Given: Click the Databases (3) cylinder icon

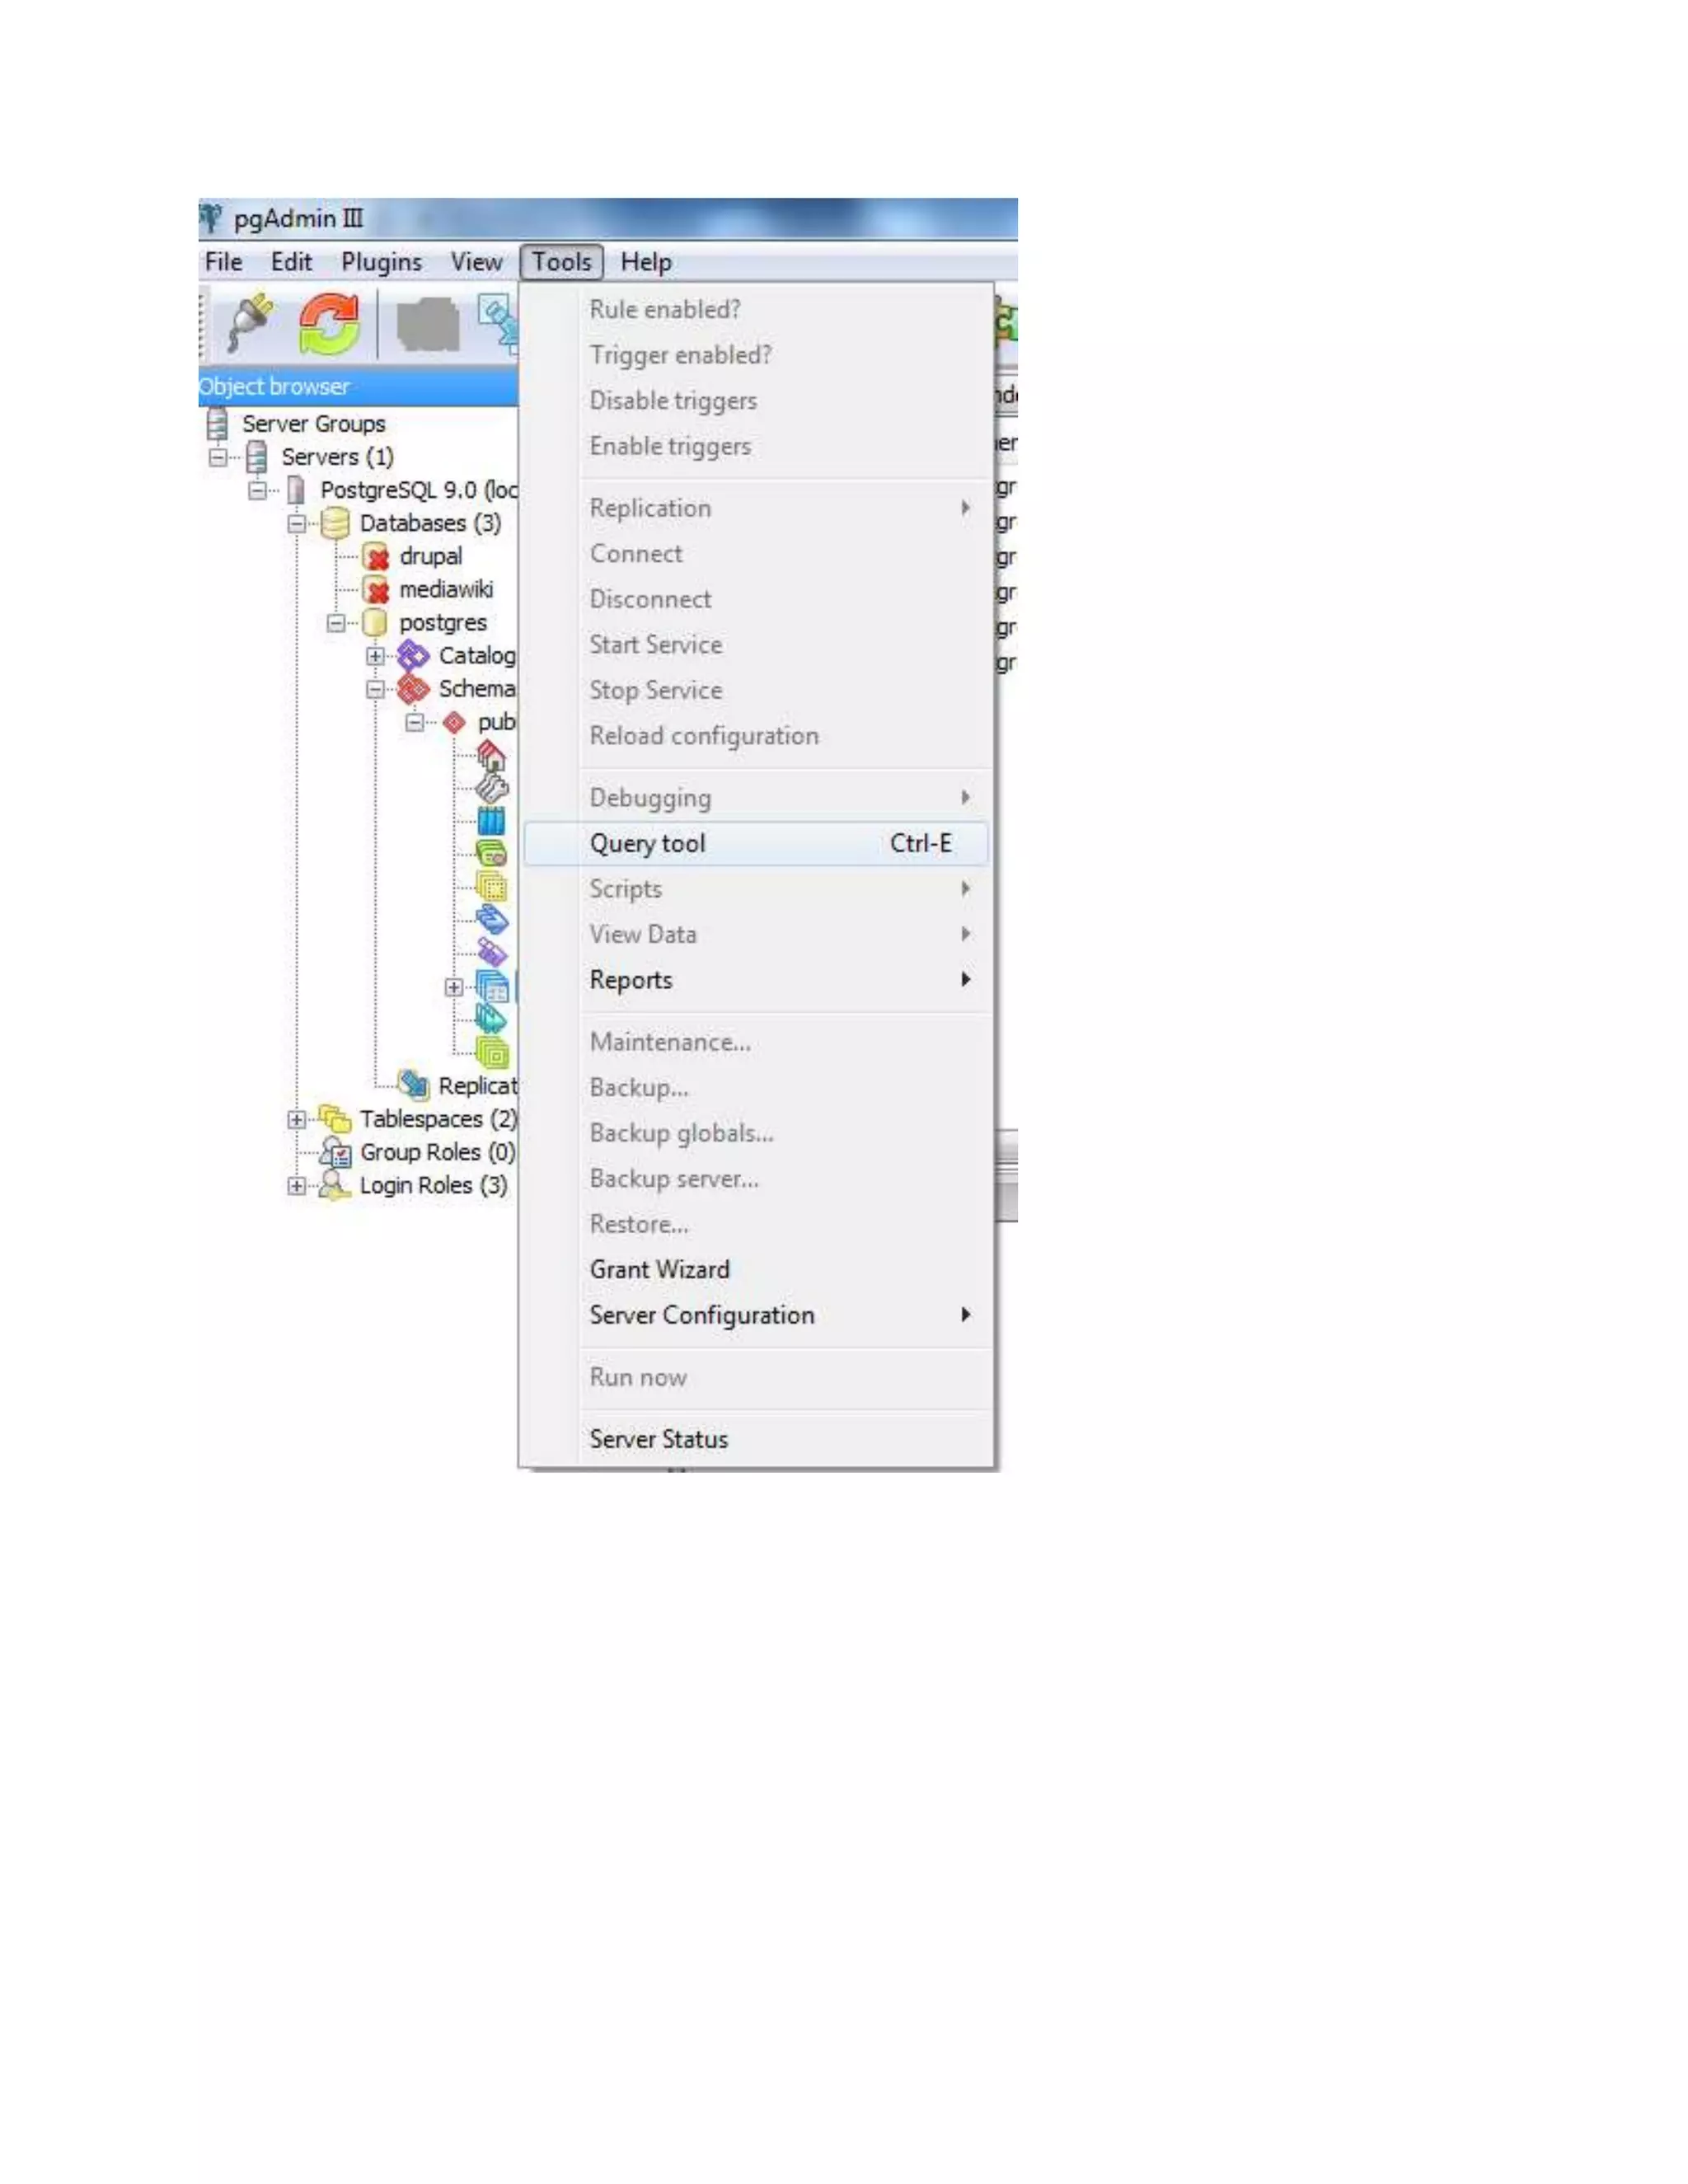Looking at the screenshot, I should point(335,523).
